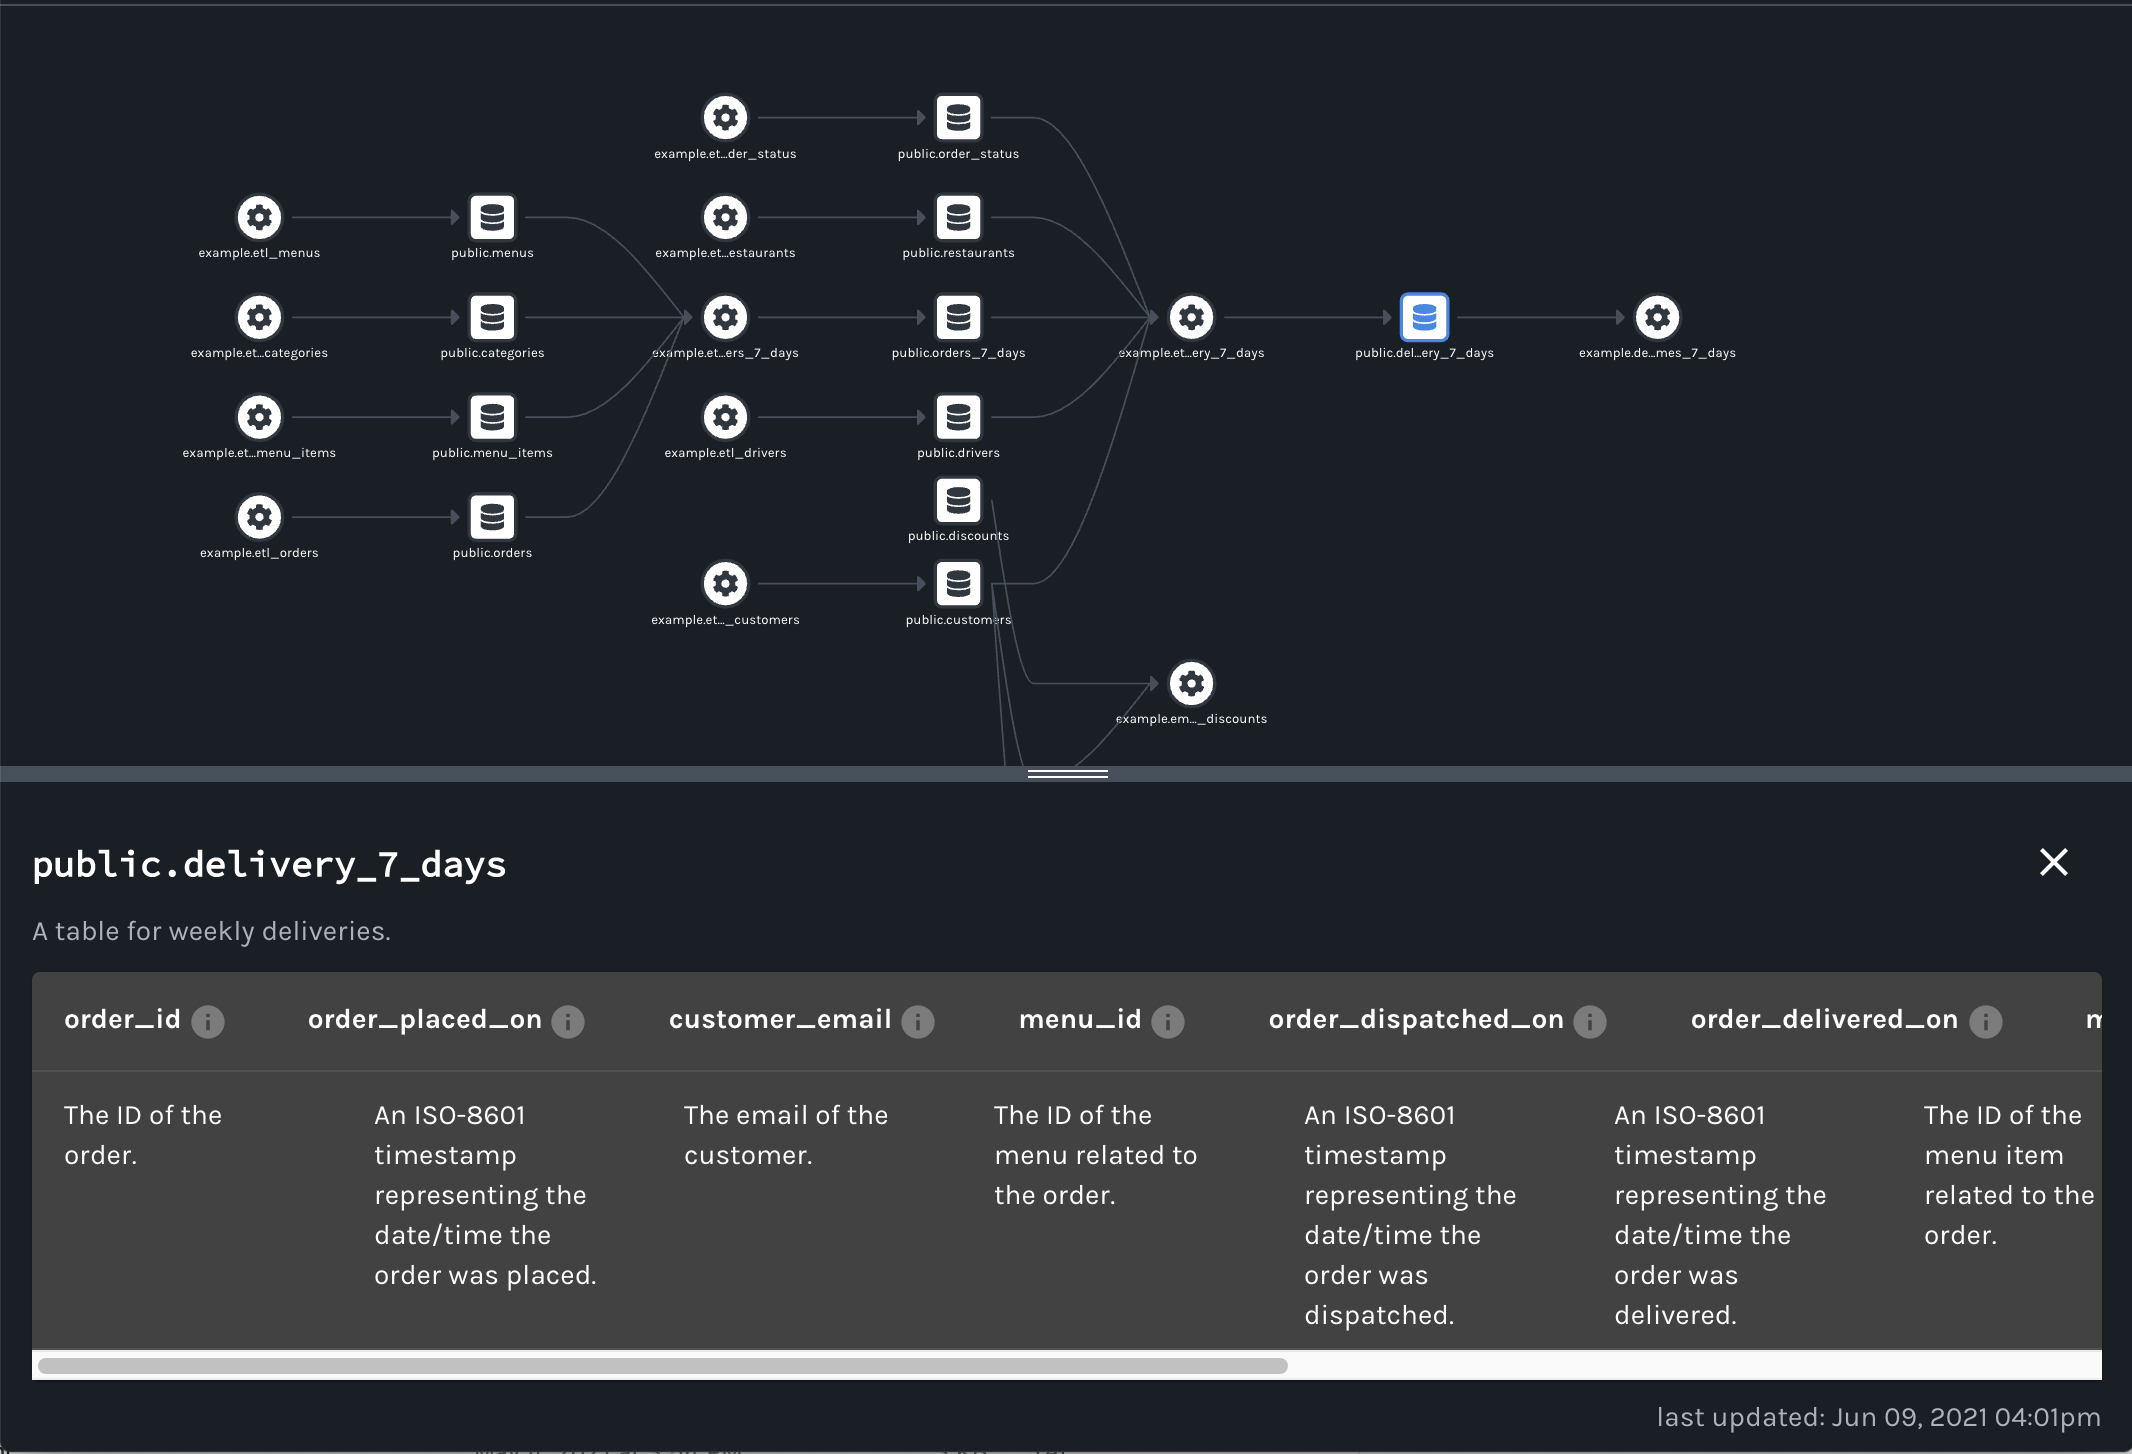Screen dimensions: 2132x1454
Task: Click info icon beside menu_id header
Action: 1167,1022
